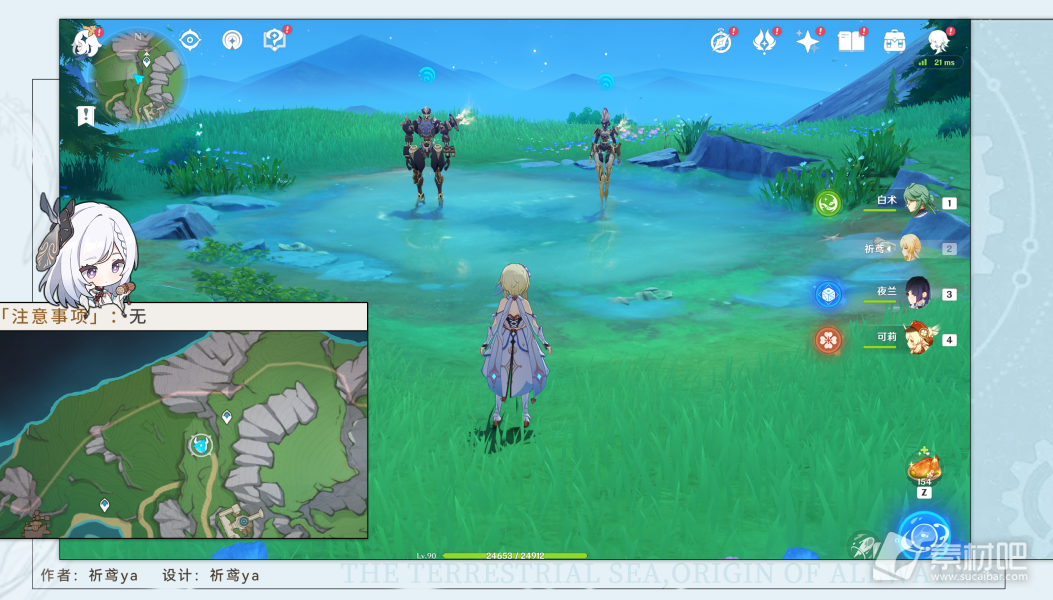1053x600 pixels.
Task: Use 白术's green elemental burst icon
Action: 829,203
